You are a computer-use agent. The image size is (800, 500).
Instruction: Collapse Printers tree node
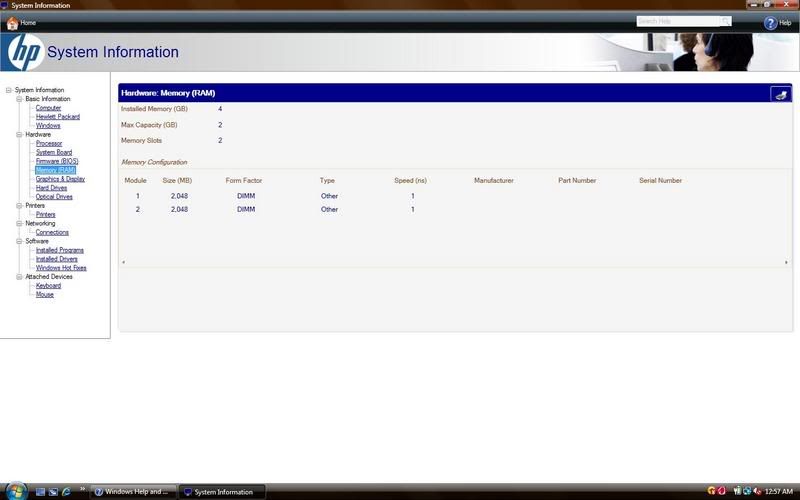[x=19, y=206]
